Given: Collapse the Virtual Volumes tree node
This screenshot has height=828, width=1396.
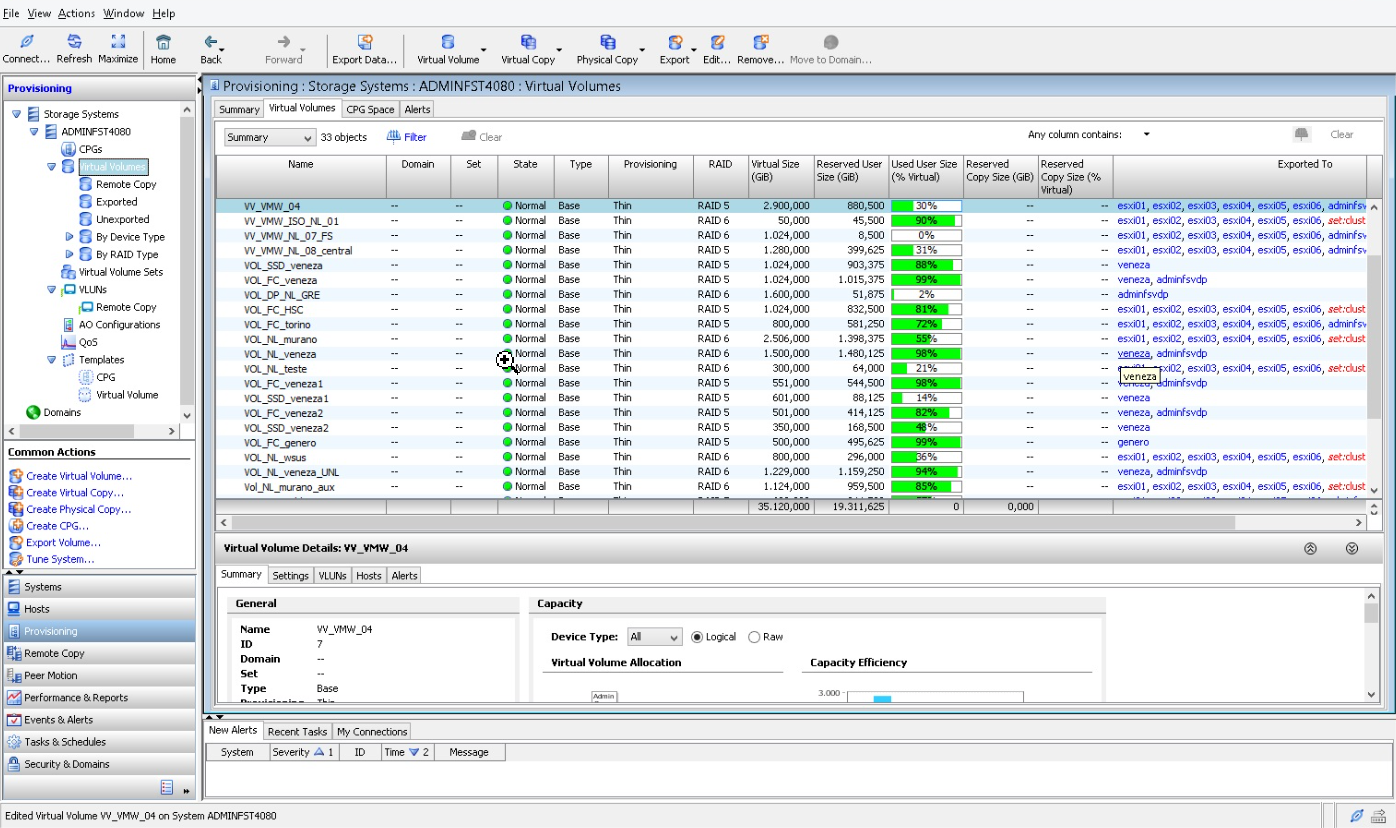Looking at the screenshot, I should pos(52,167).
